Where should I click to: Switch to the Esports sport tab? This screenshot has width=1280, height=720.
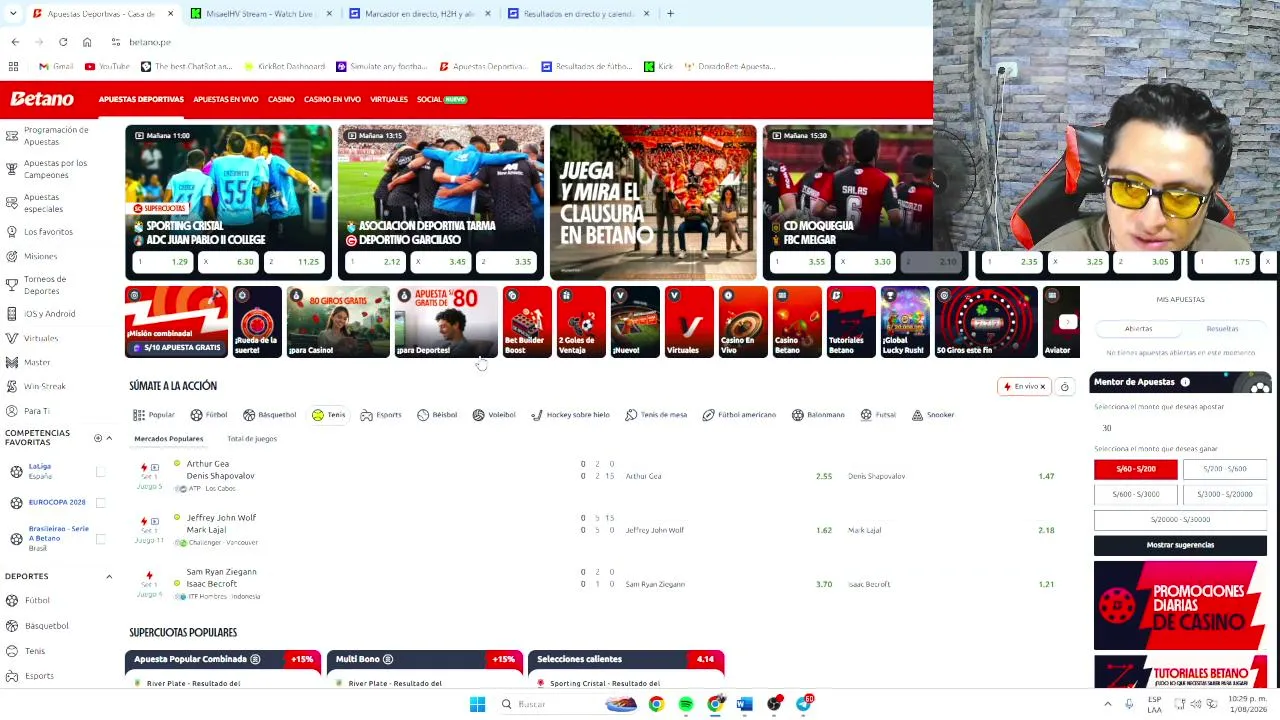(381, 415)
